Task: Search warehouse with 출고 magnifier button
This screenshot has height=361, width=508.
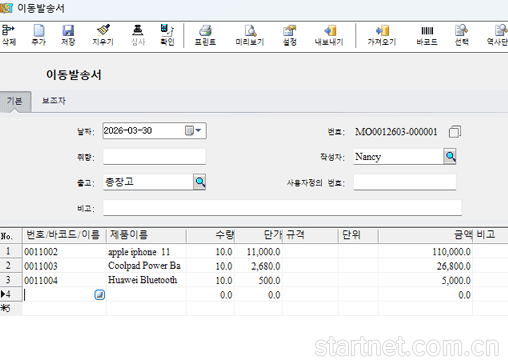Action: pyautogui.click(x=200, y=182)
